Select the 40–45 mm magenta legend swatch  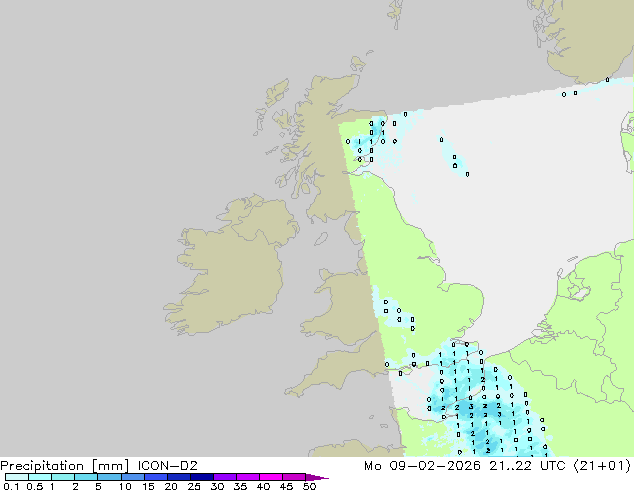[271, 477]
